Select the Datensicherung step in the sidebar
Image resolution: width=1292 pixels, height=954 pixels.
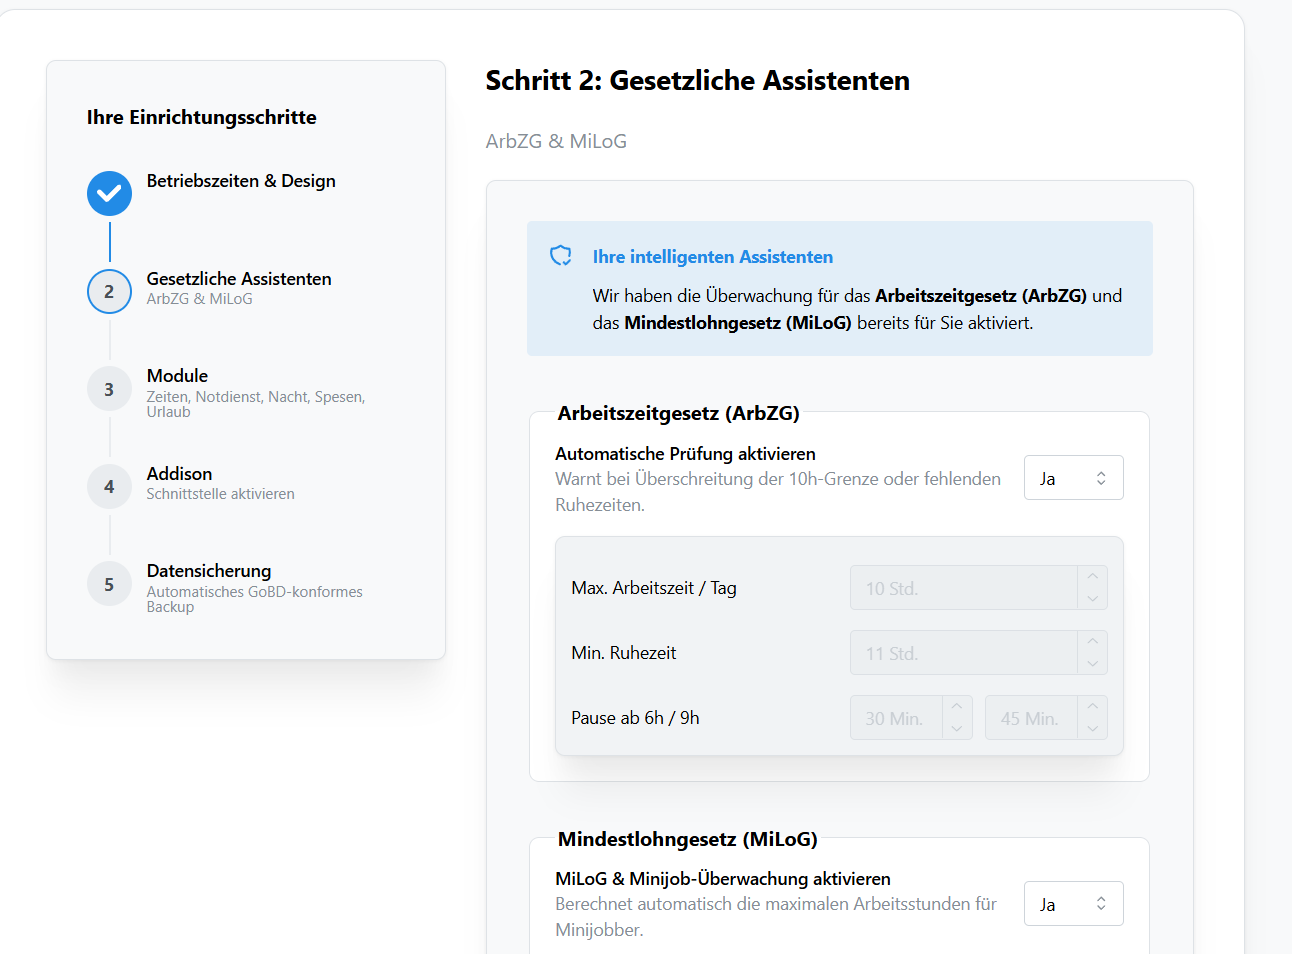[x=208, y=570]
